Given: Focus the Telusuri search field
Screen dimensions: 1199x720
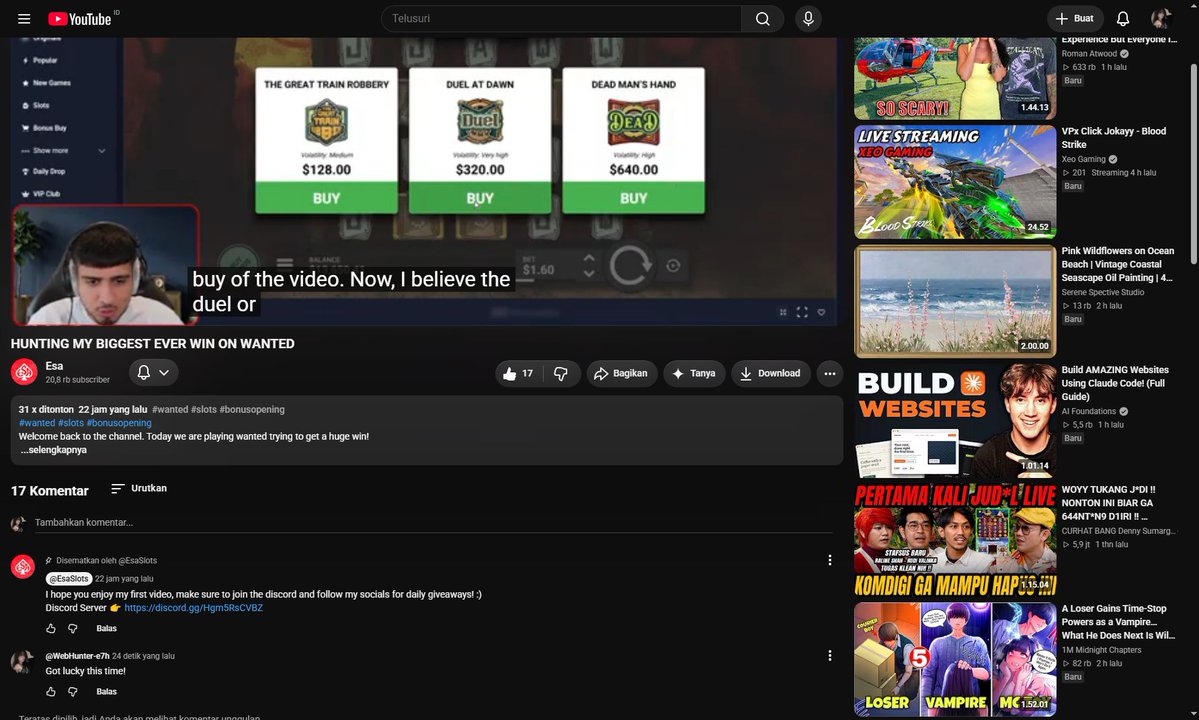Looking at the screenshot, I should [561, 18].
